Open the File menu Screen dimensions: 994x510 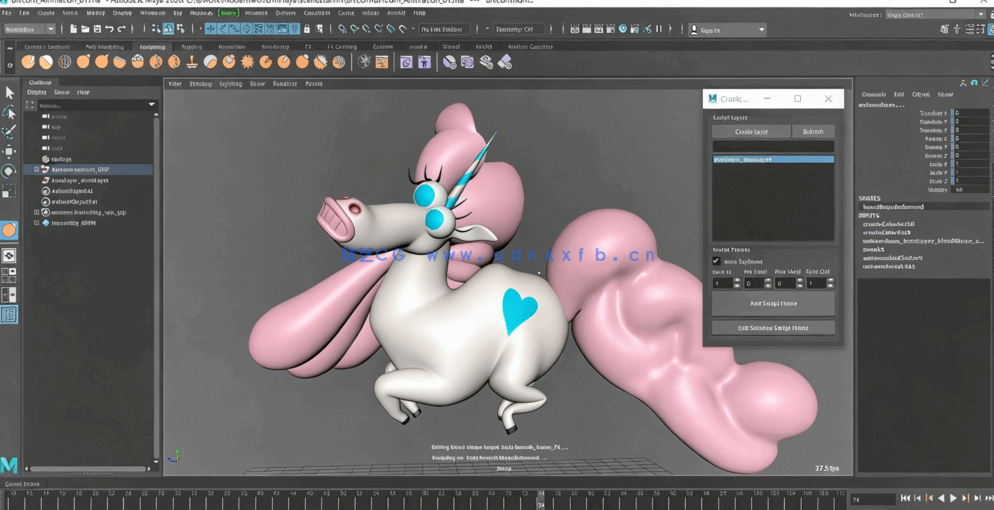(7, 13)
